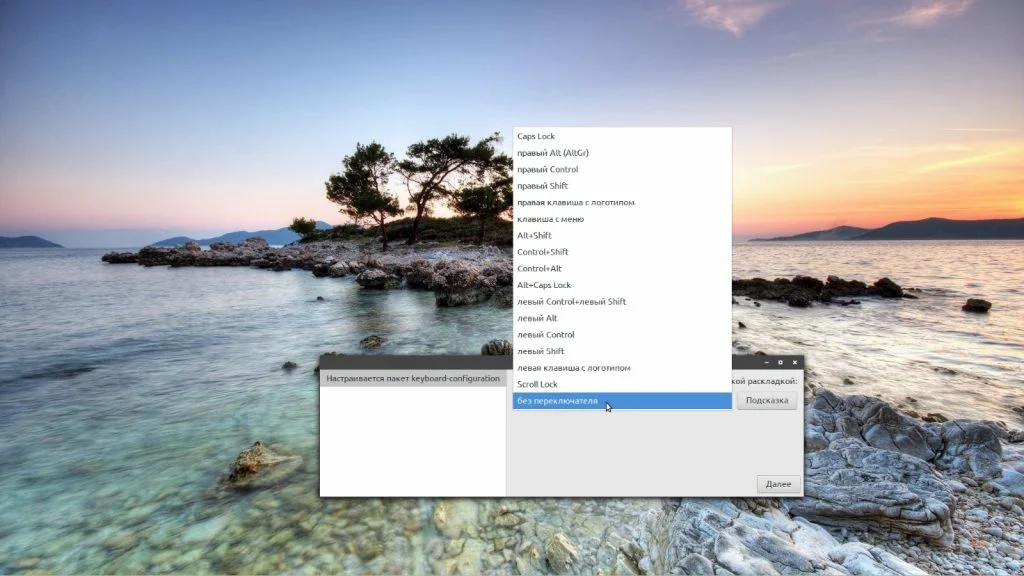This screenshot has width=1024, height=576.
Task: Choose левый Control+левый Shift
Action: [572, 302]
